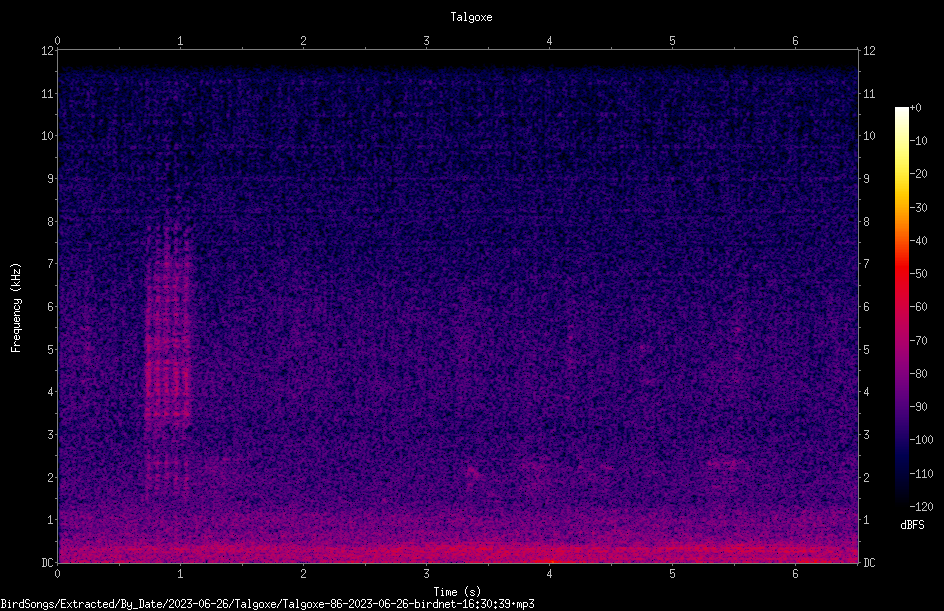
Task: Click the +0 label on the dBFS scale
Action: point(916,108)
